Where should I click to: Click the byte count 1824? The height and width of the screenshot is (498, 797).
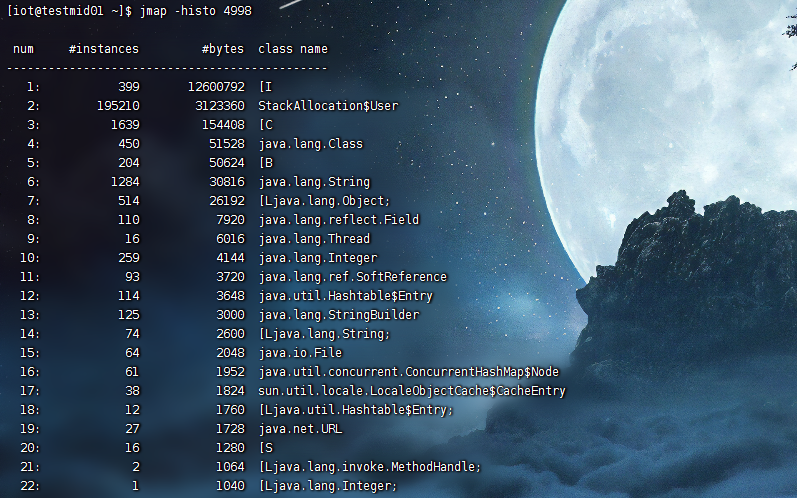tap(231, 391)
